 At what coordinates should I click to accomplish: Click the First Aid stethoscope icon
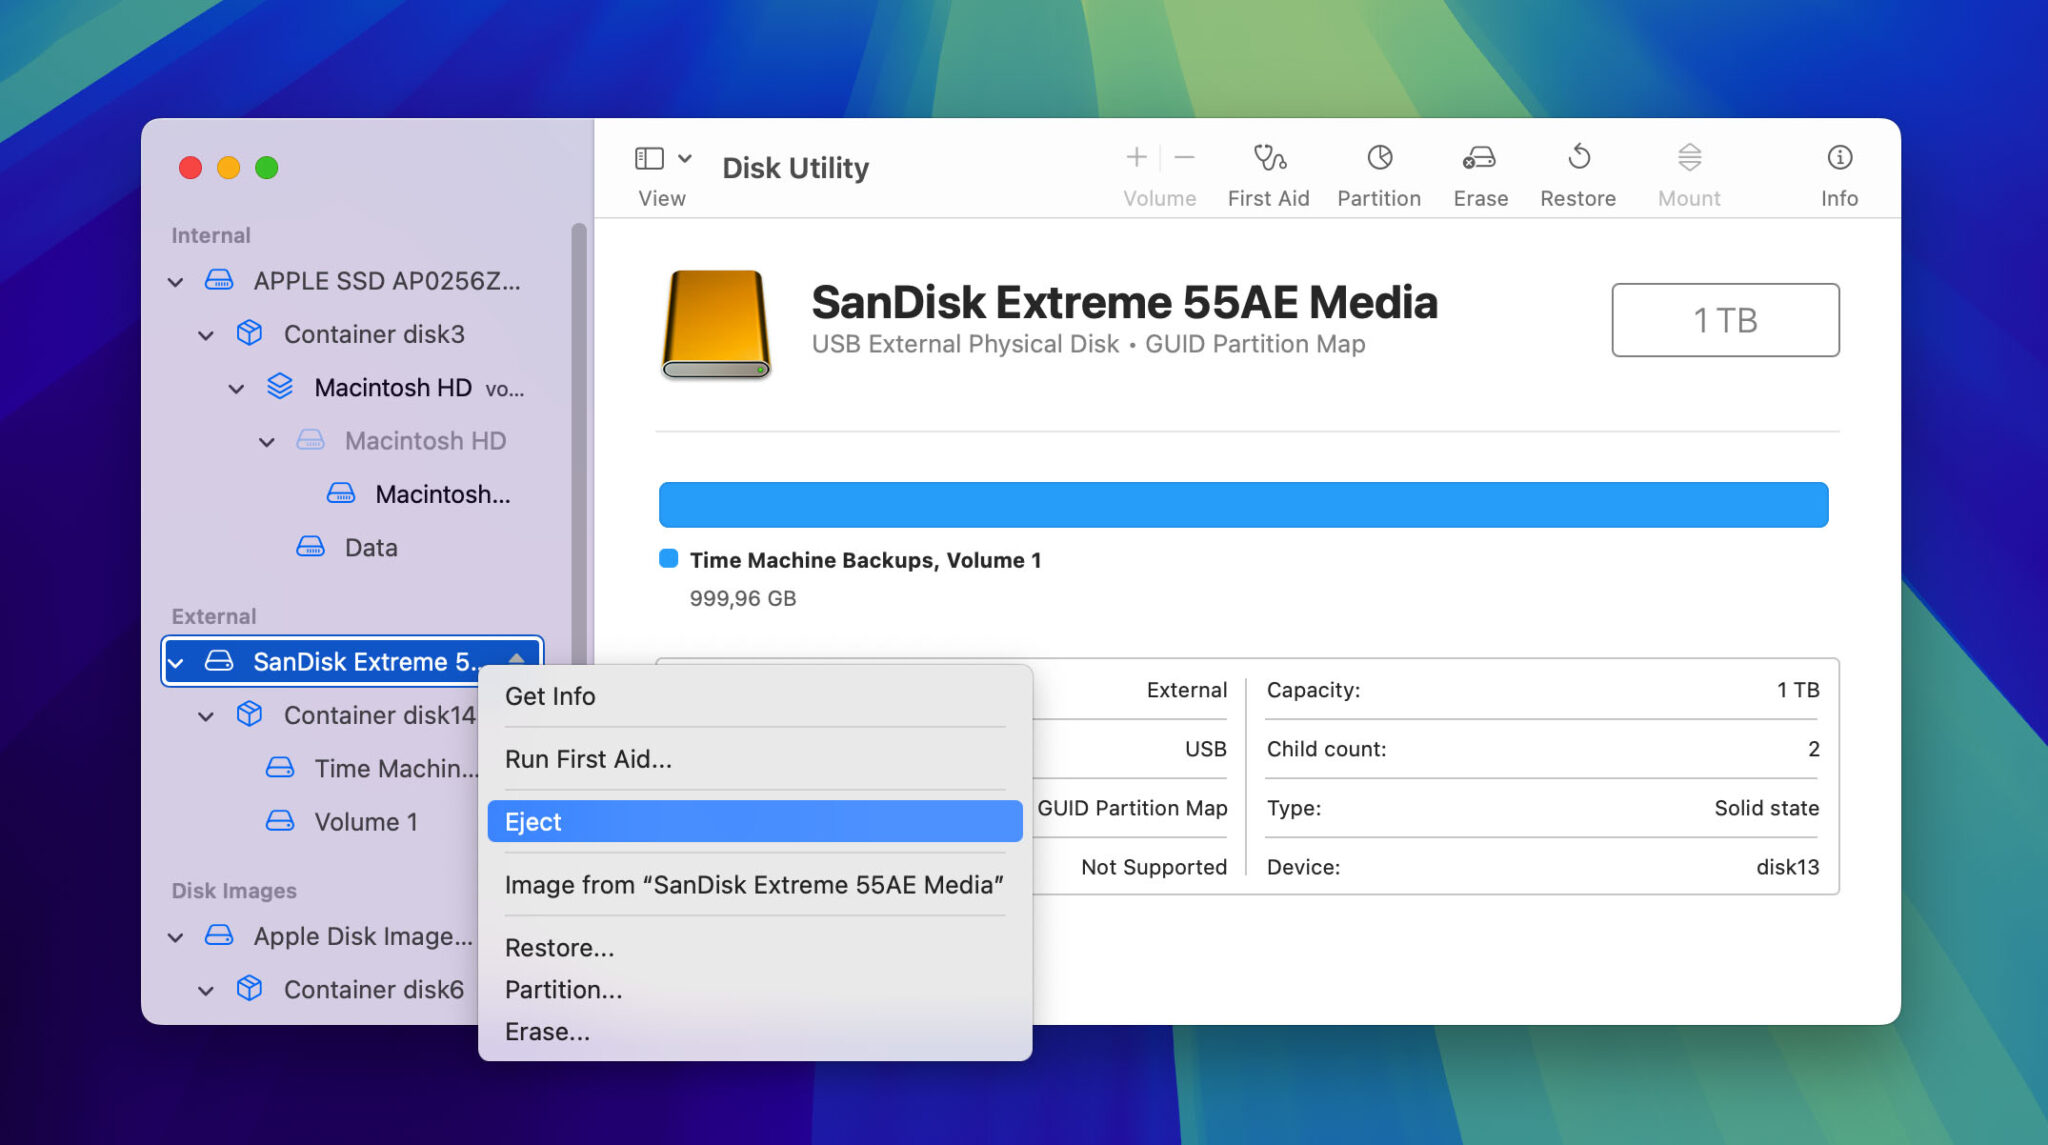coord(1269,158)
